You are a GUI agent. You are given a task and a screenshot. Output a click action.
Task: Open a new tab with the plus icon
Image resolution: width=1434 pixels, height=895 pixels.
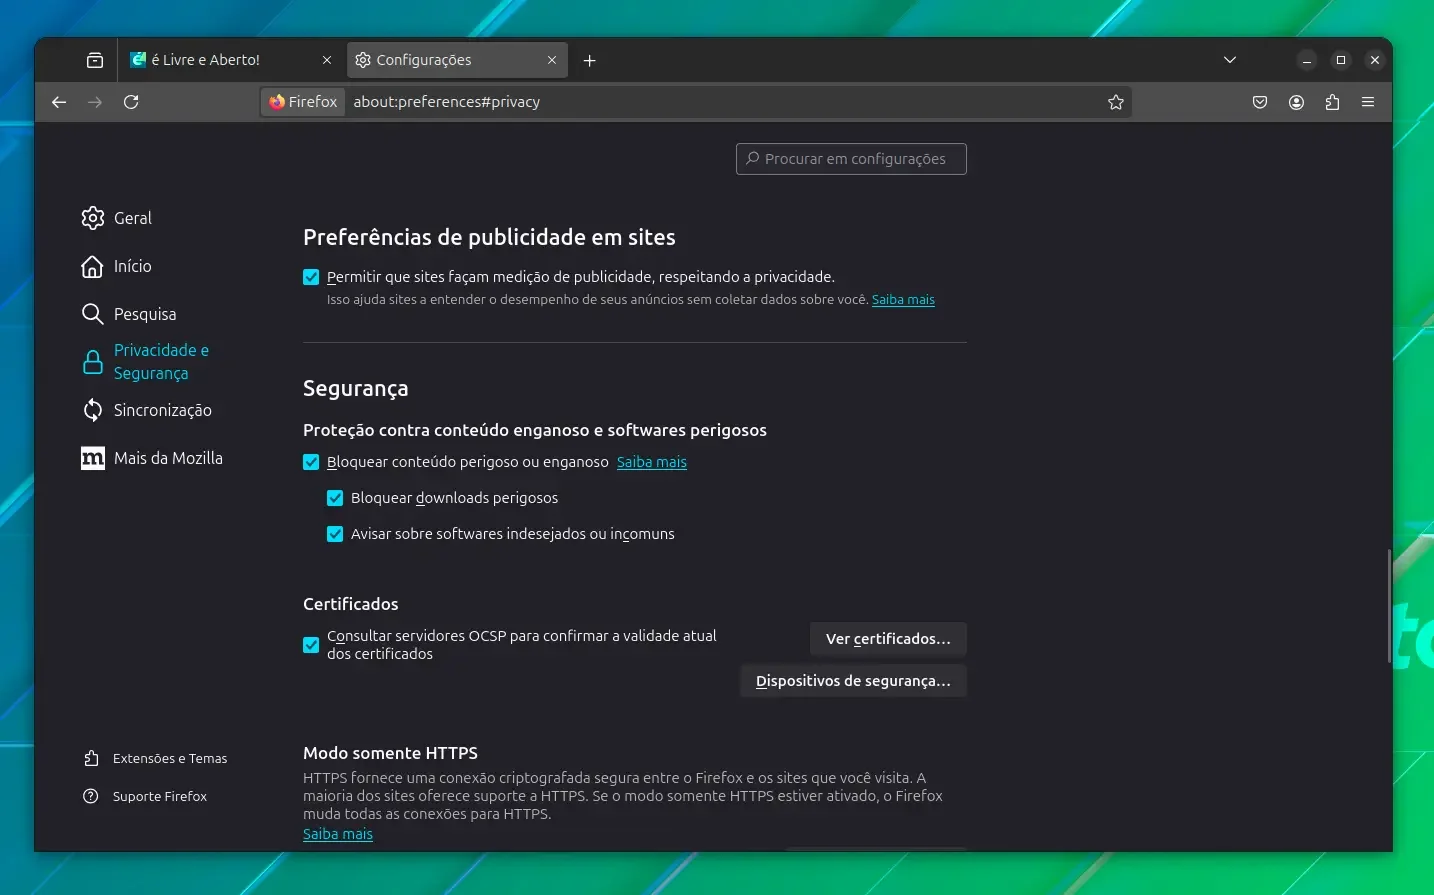tap(590, 60)
